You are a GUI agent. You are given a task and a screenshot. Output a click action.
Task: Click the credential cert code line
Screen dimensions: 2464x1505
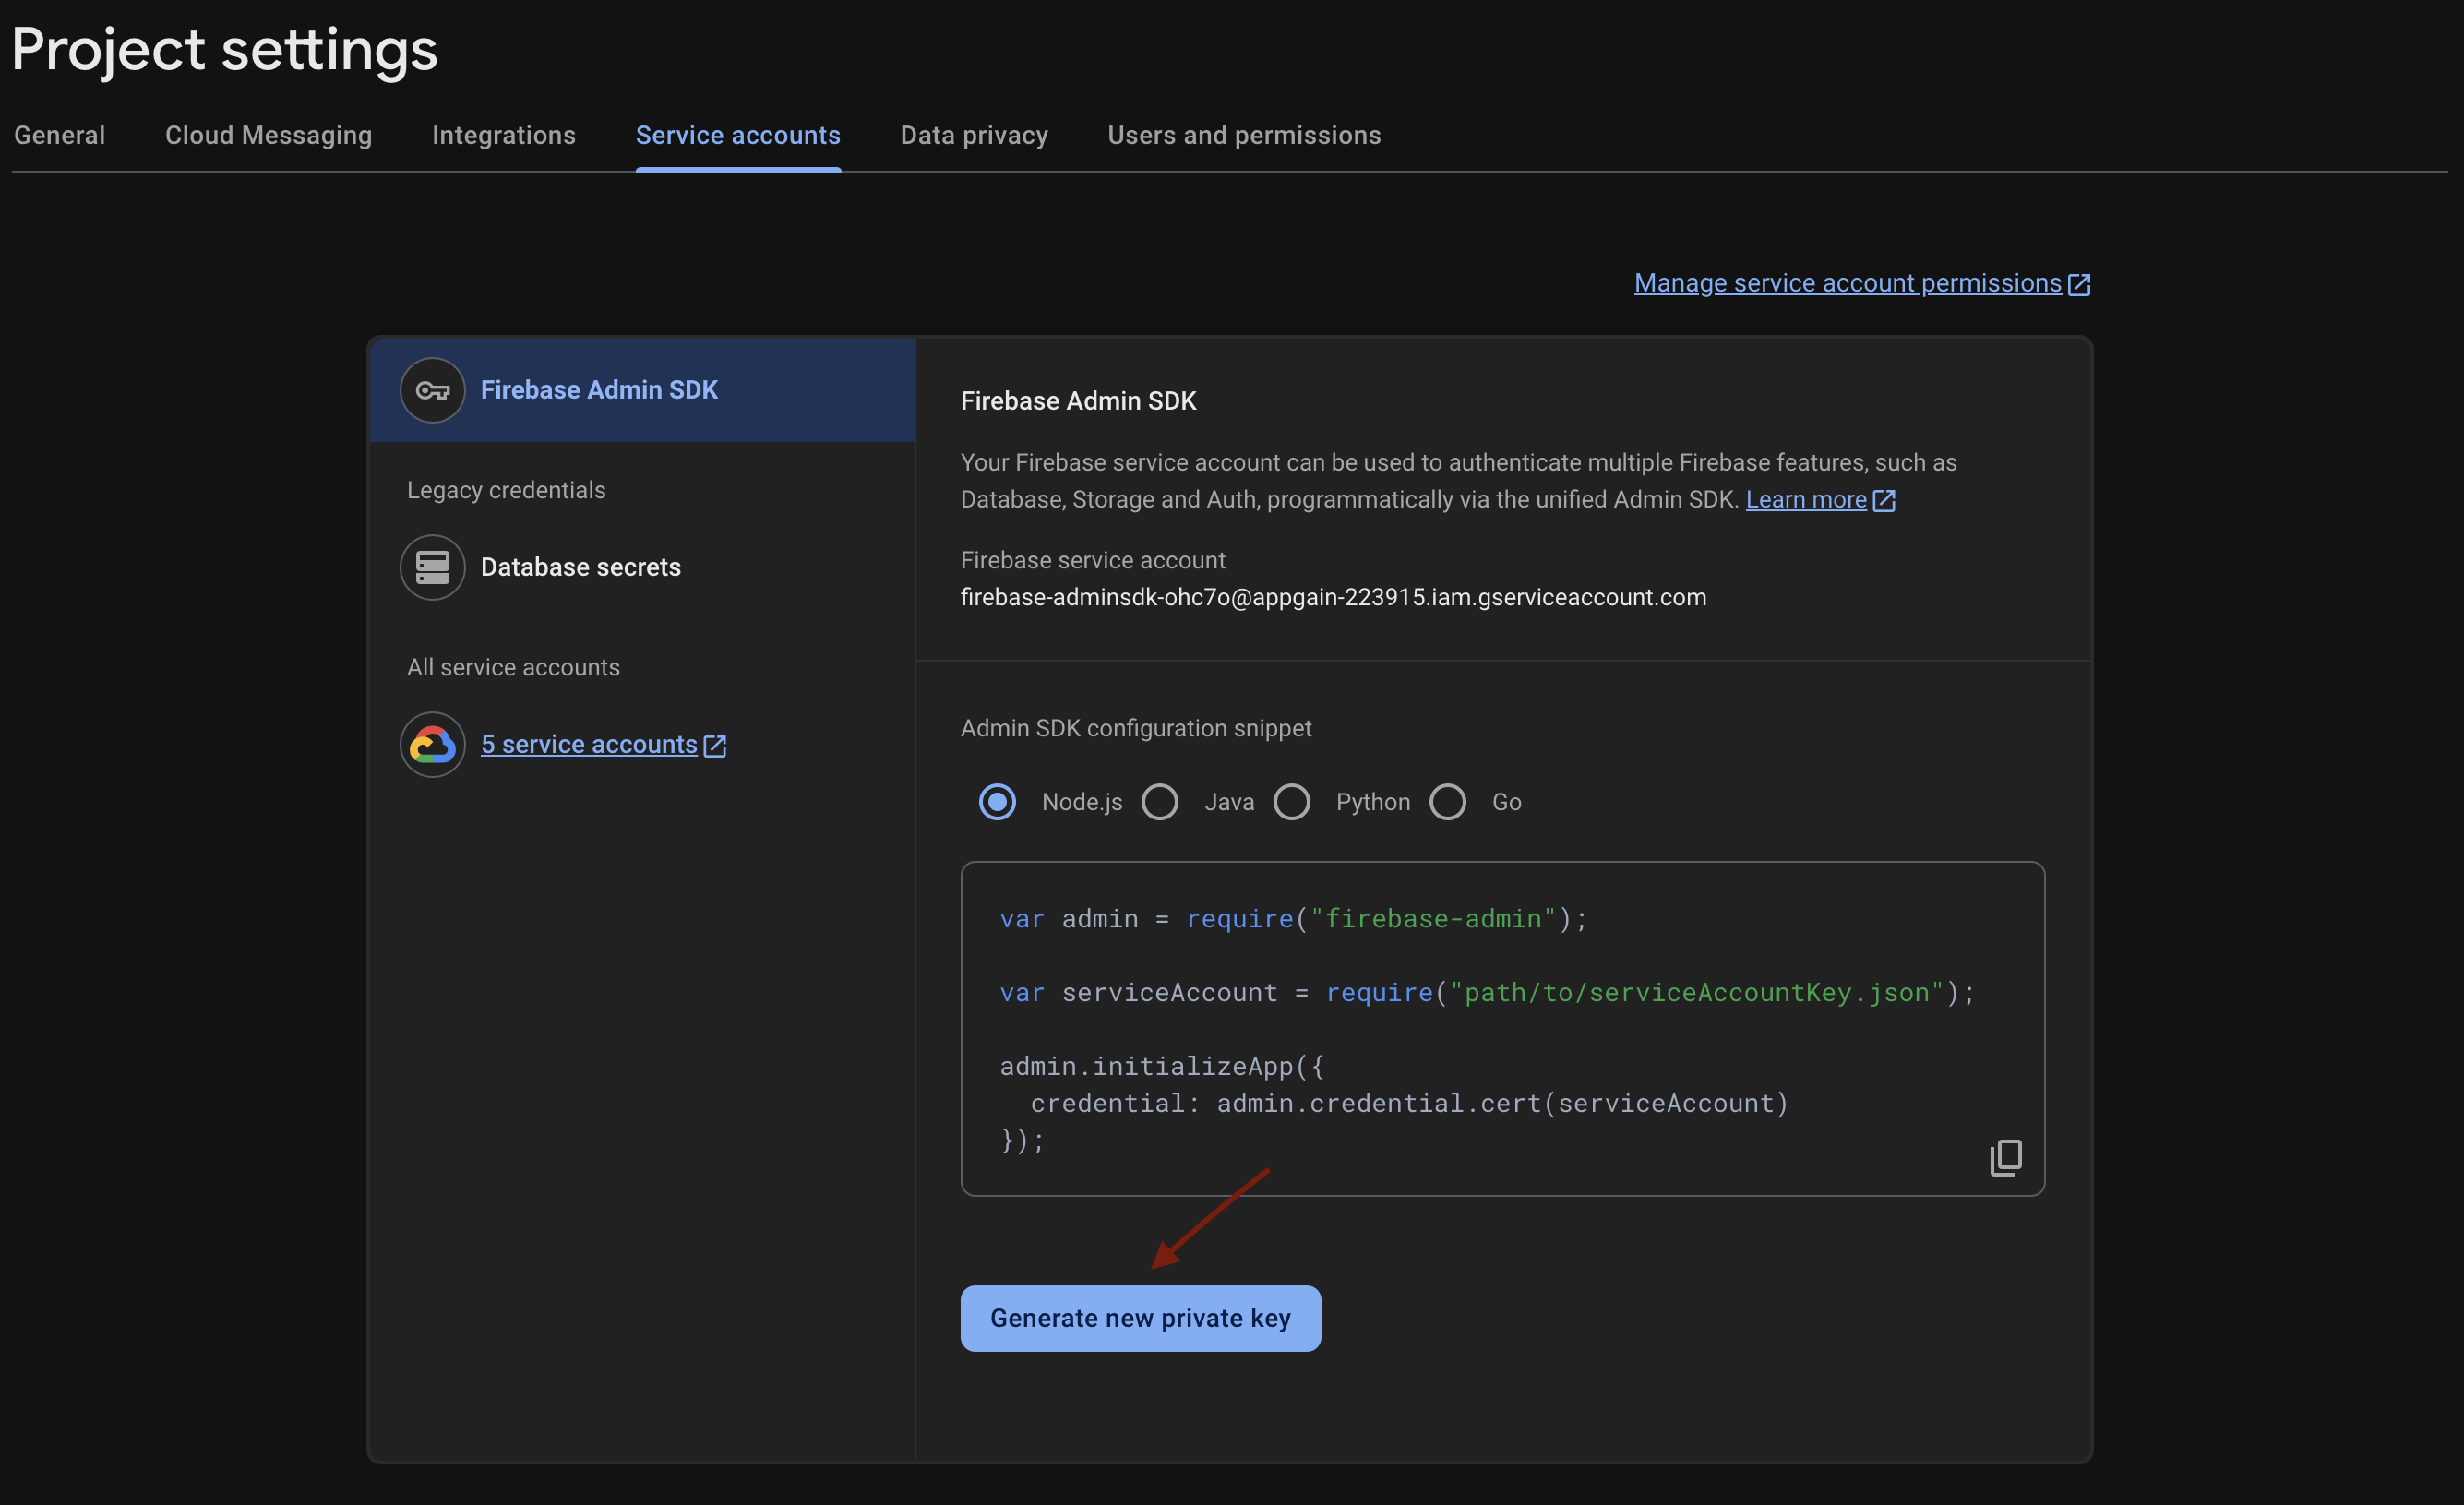[1409, 1103]
